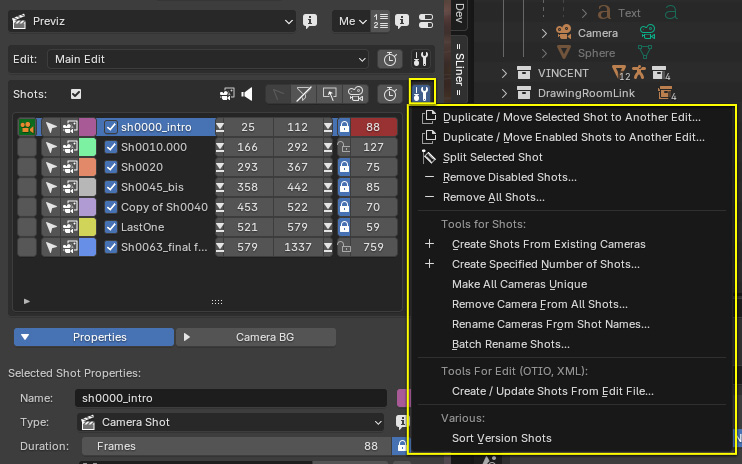Viewport: 742px width, 464px height.
Task: Uncheck the Sh0010.000 shot checkbox
Action: pyautogui.click(x=111, y=147)
